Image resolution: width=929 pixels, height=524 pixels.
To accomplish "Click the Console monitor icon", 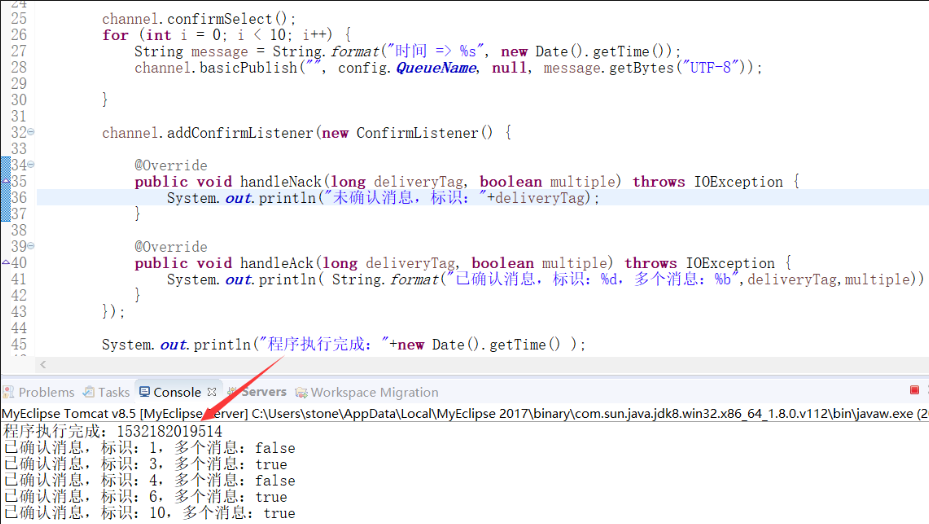I will pos(145,392).
